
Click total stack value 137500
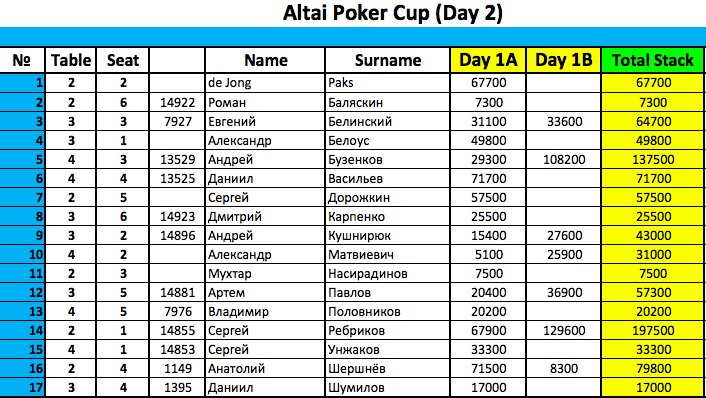pos(652,159)
